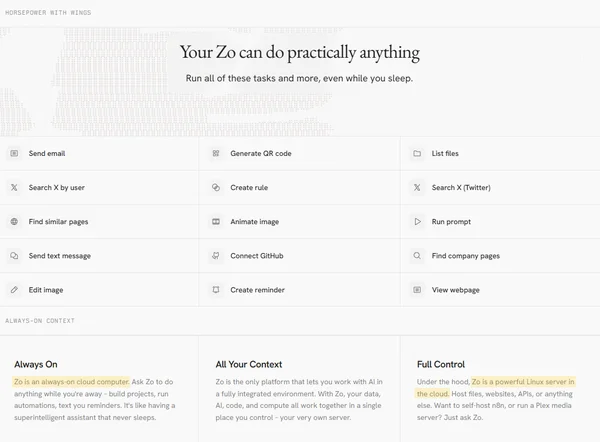Choose the Send text message task

pyautogui.click(x=60, y=255)
